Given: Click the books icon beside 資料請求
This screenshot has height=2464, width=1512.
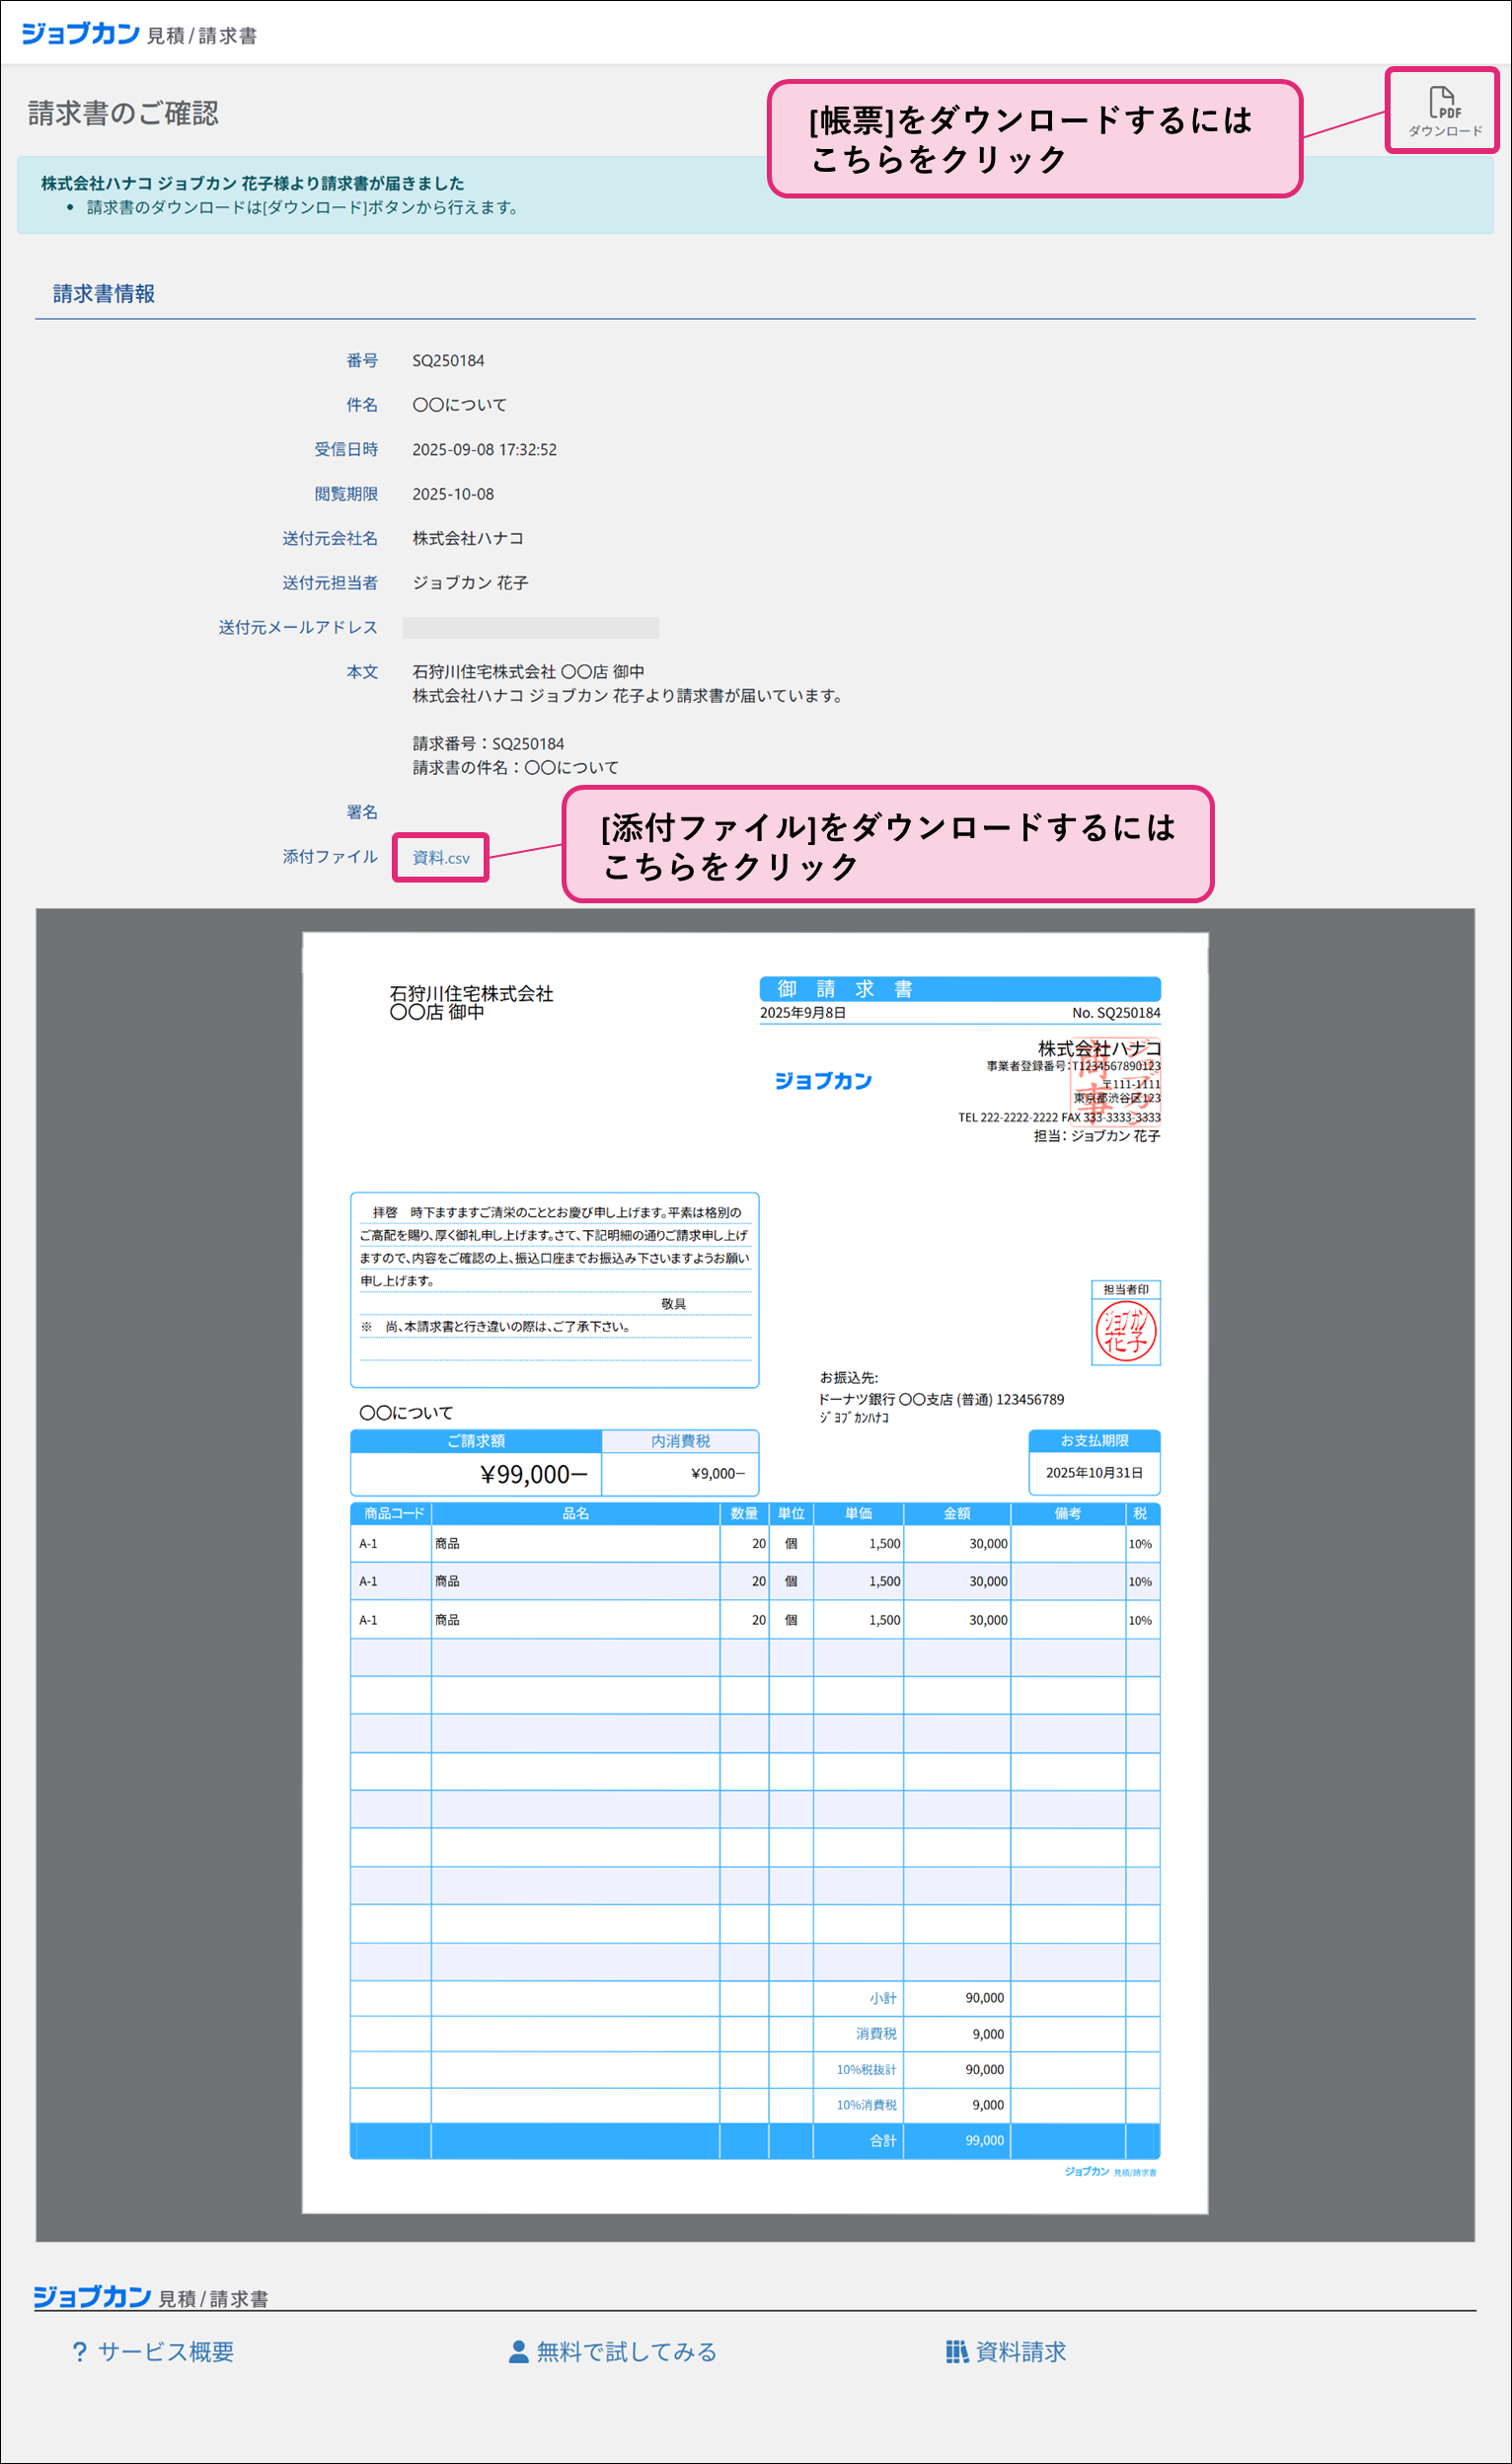Looking at the screenshot, I should point(957,2351).
